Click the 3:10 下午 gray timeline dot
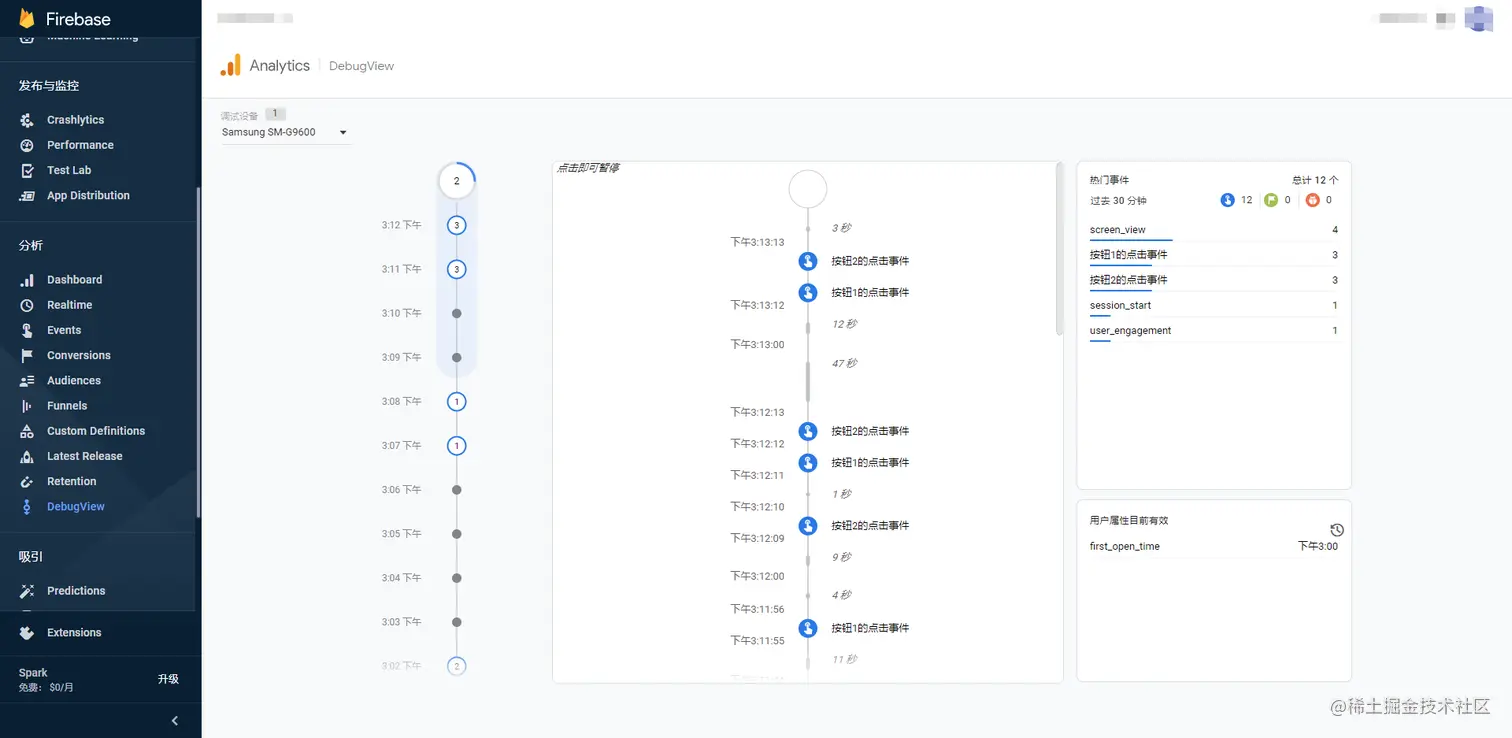Screen dimensions: 1512x738 [x=457, y=313]
